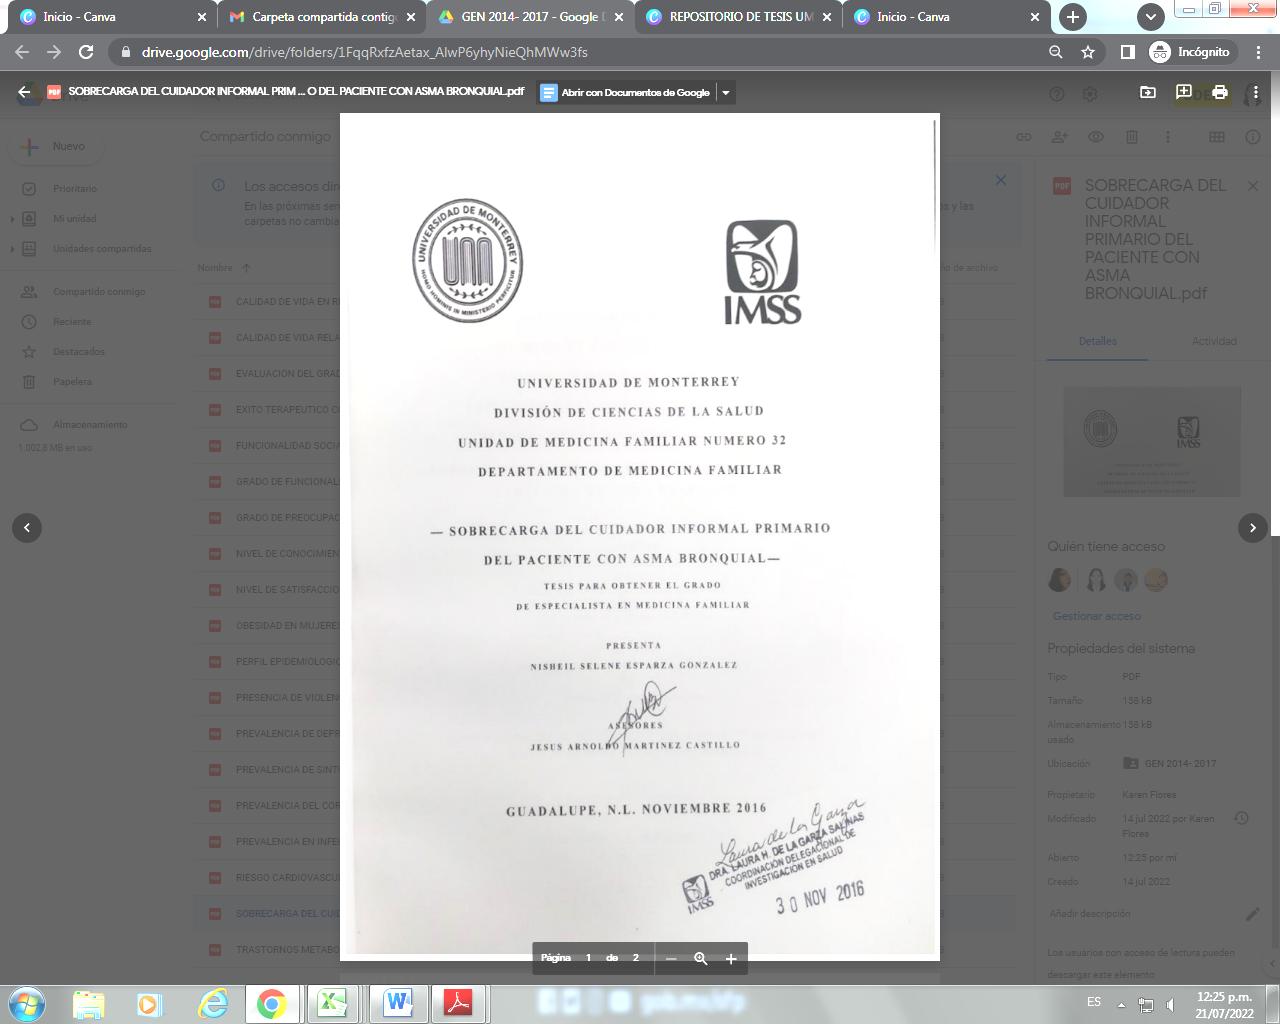
Task: Close the PDF preview with the back arrow
Action: pos(24,92)
